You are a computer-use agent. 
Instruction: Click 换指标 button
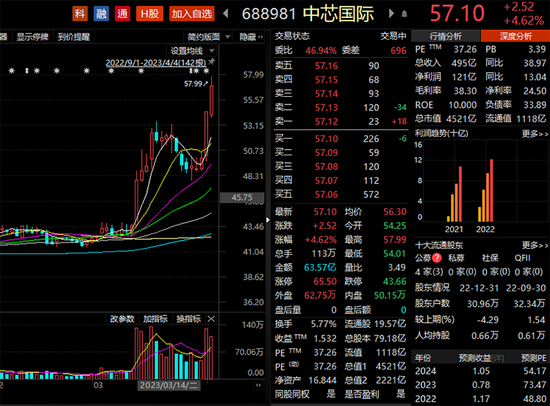(x=188, y=319)
